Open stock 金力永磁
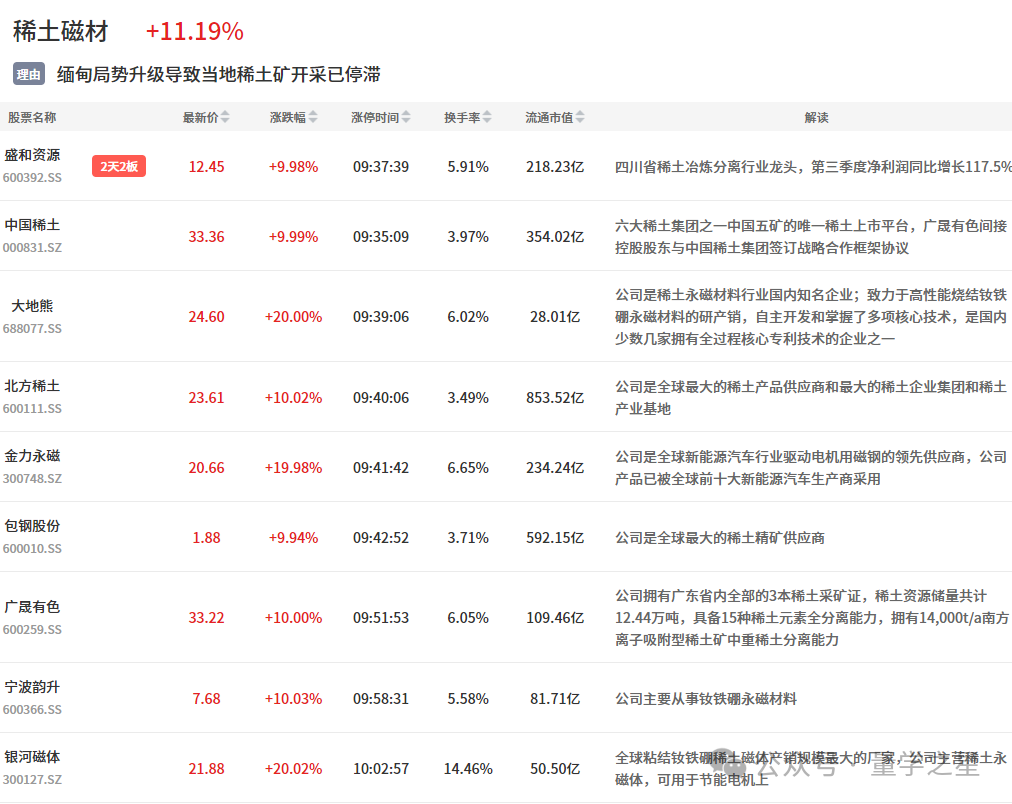This screenshot has height=804, width=1012. tap(32, 456)
